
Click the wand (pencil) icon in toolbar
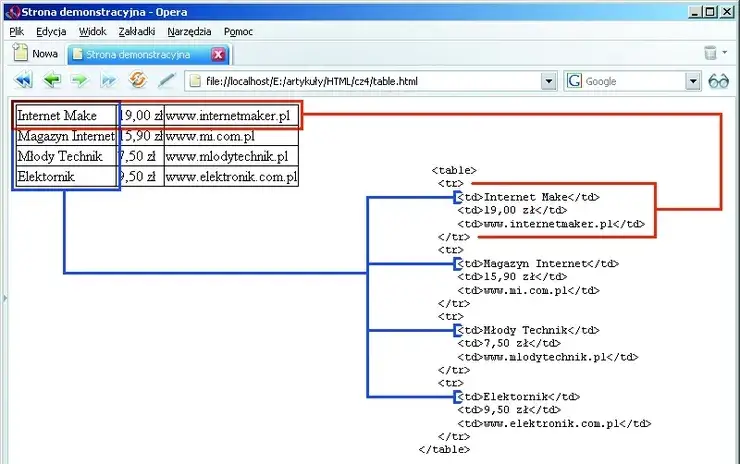point(167,80)
